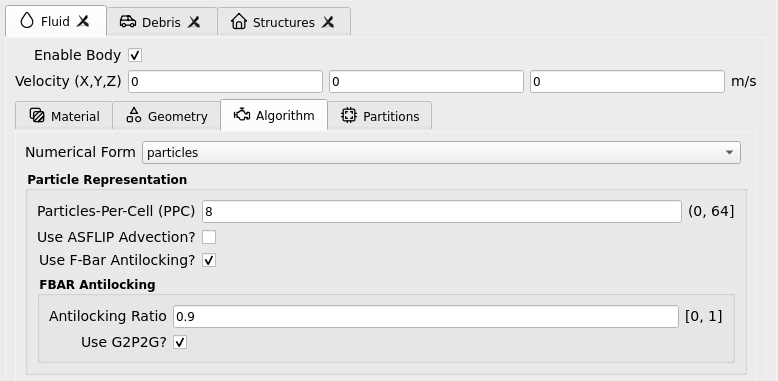This screenshot has width=778, height=381.
Task: Switch to the Partitions tab
Action: click(x=380, y=116)
